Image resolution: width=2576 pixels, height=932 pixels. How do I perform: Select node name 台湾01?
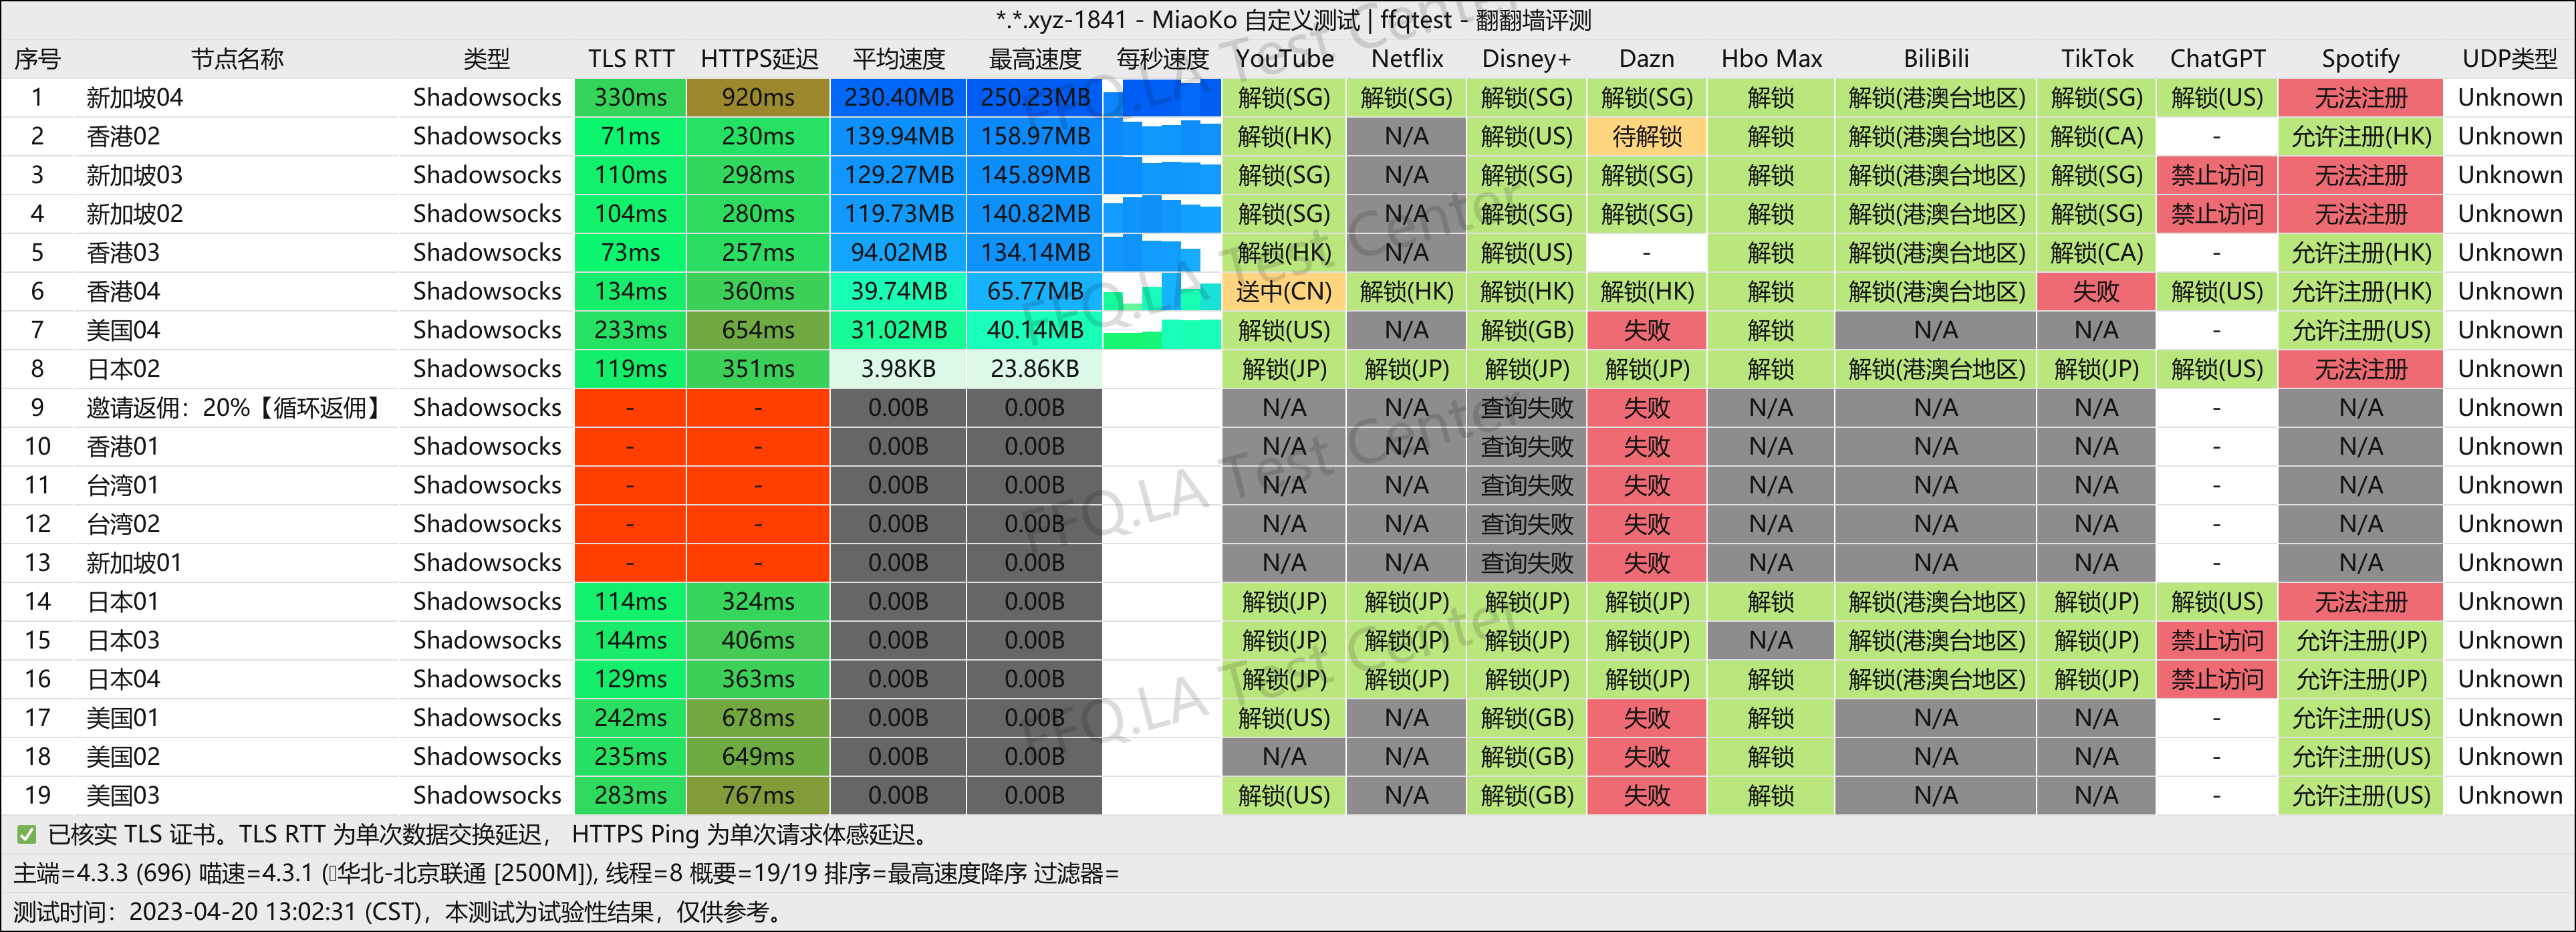[123, 485]
